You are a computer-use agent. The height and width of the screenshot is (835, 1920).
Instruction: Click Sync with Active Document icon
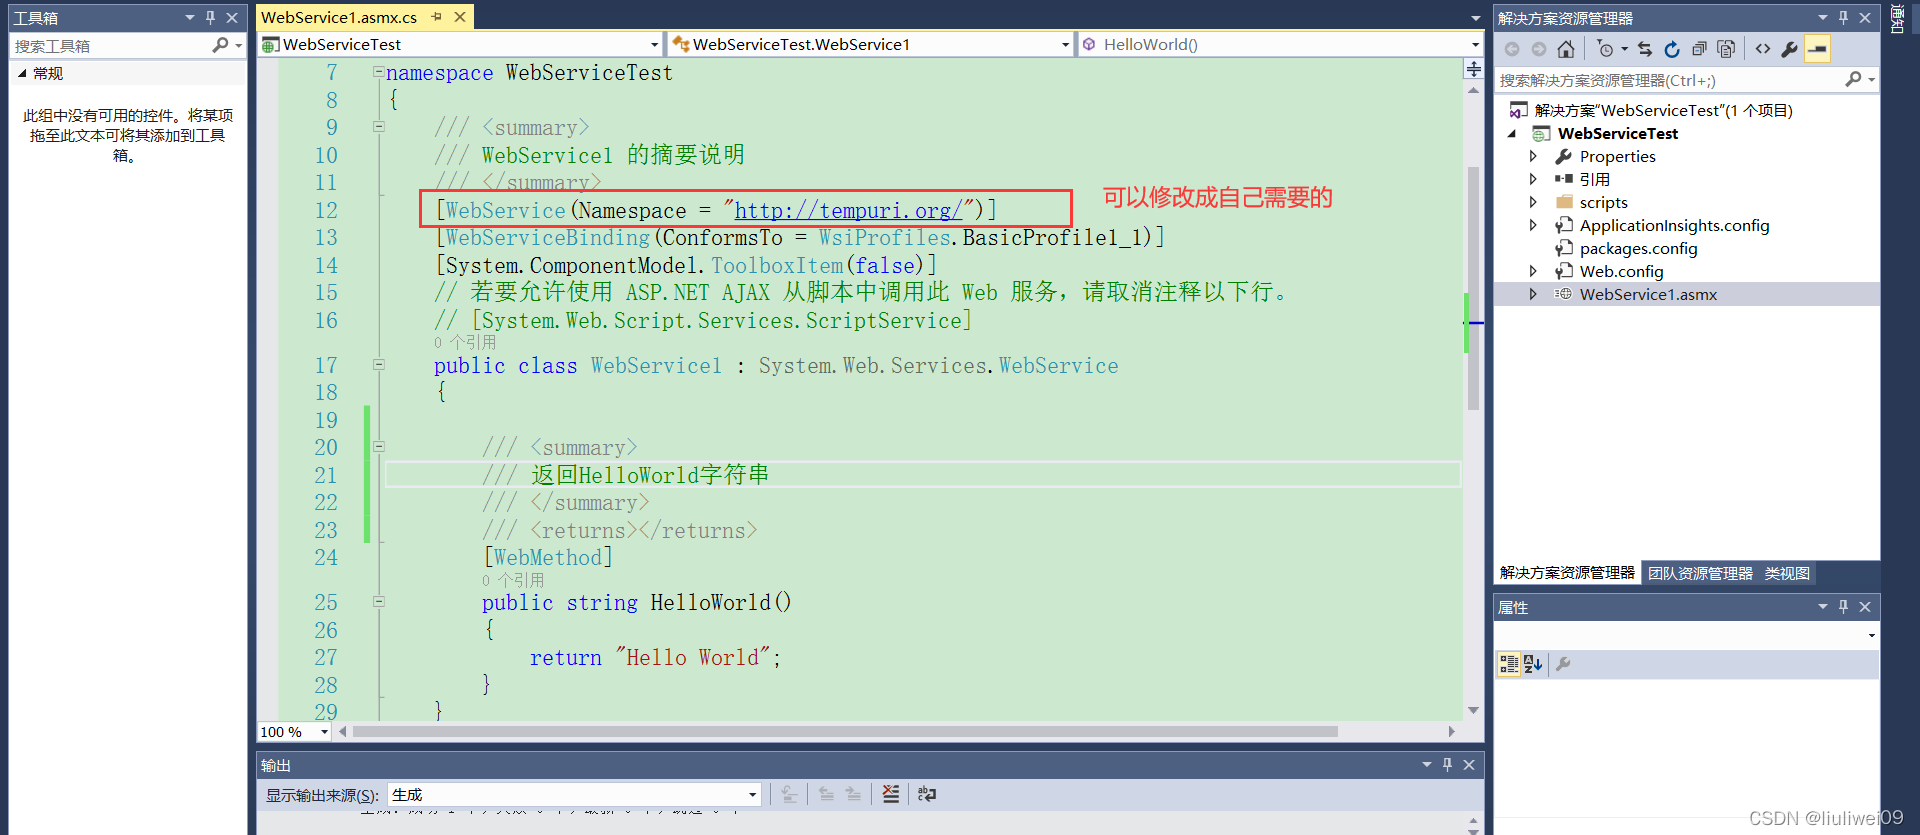click(x=1645, y=49)
